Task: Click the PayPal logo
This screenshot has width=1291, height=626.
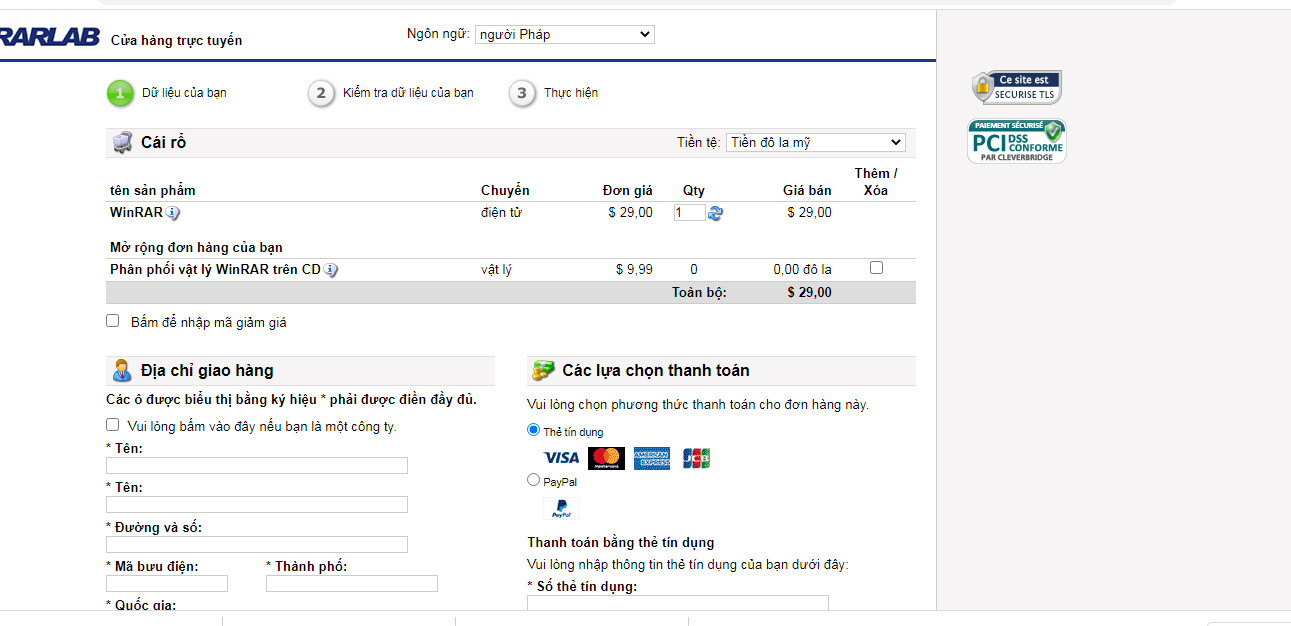Action: pyautogui.click(x=561, y=508)
